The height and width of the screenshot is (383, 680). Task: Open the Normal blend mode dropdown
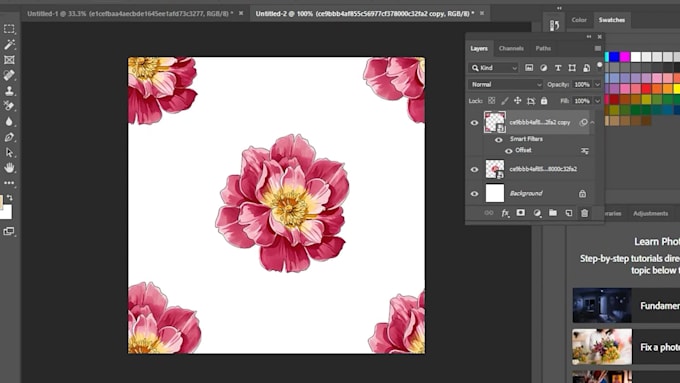tap(506, 84)
